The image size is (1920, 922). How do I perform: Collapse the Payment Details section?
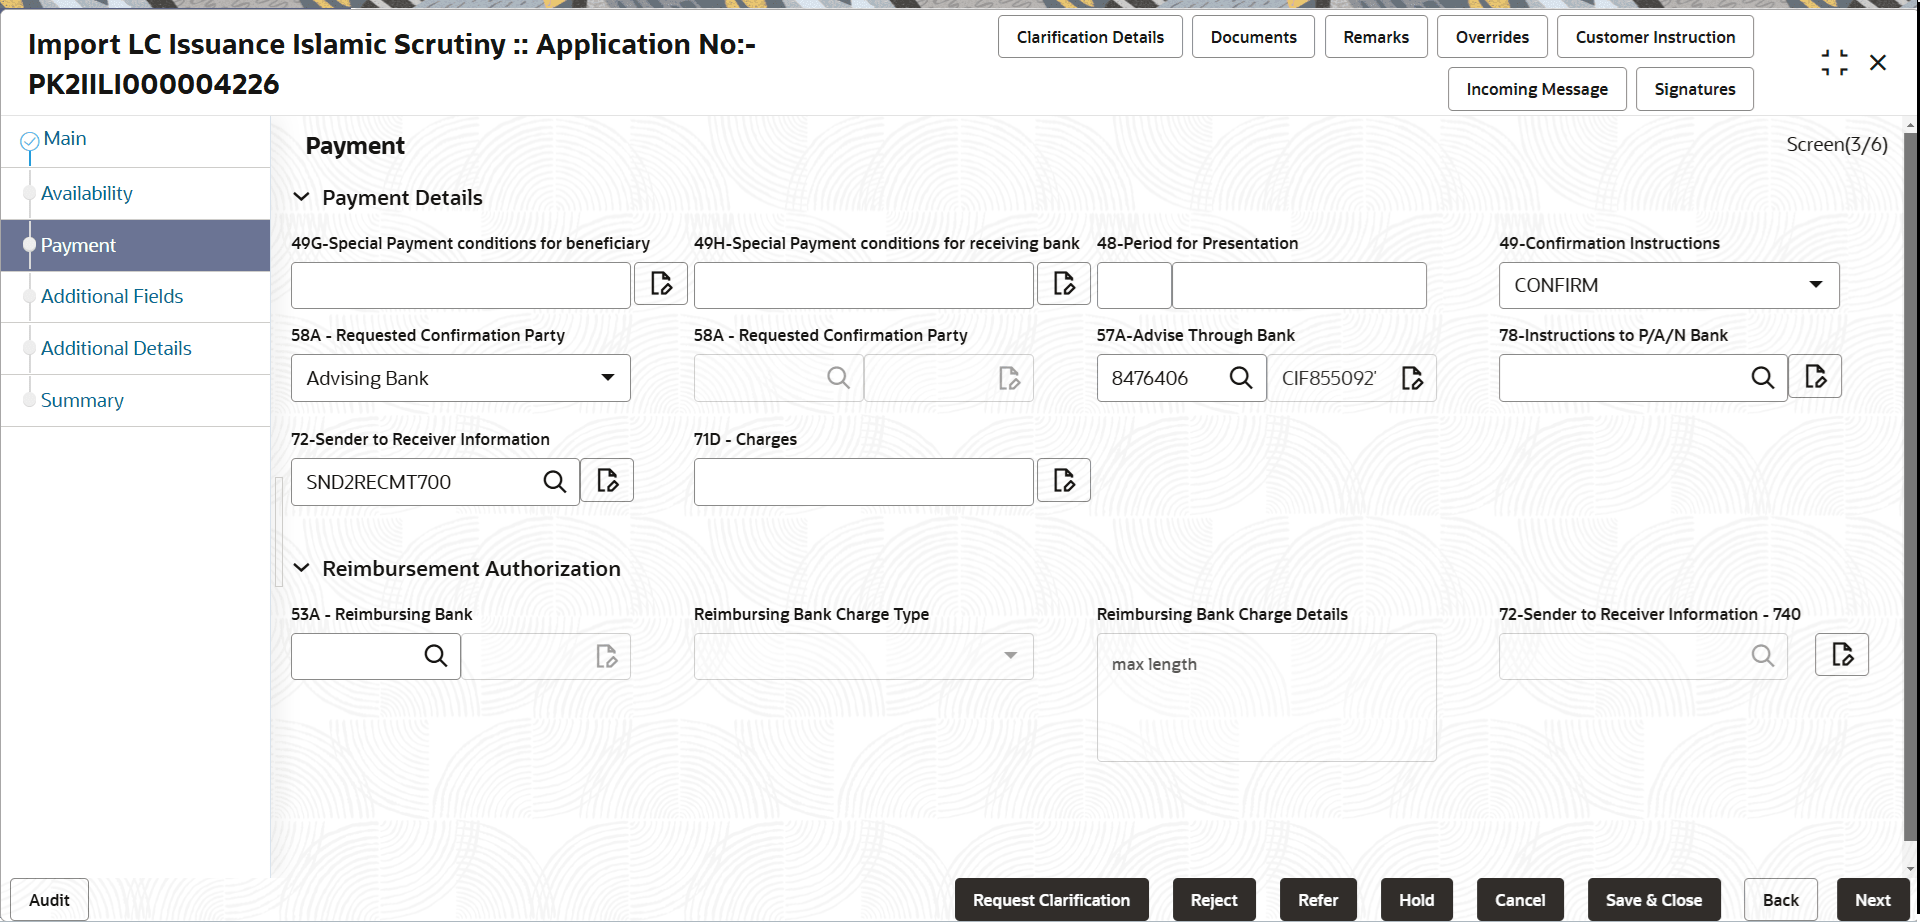(x=302, y=197)
